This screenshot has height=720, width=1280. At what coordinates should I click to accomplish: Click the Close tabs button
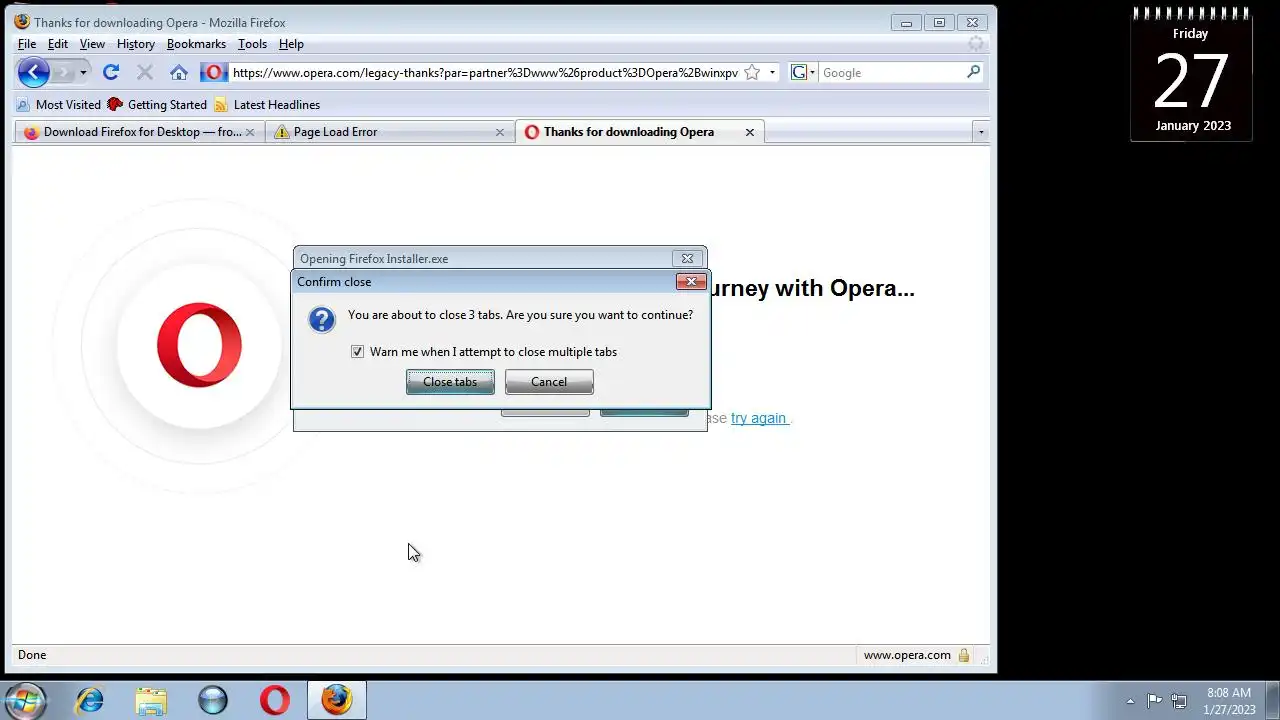point(450,382)
